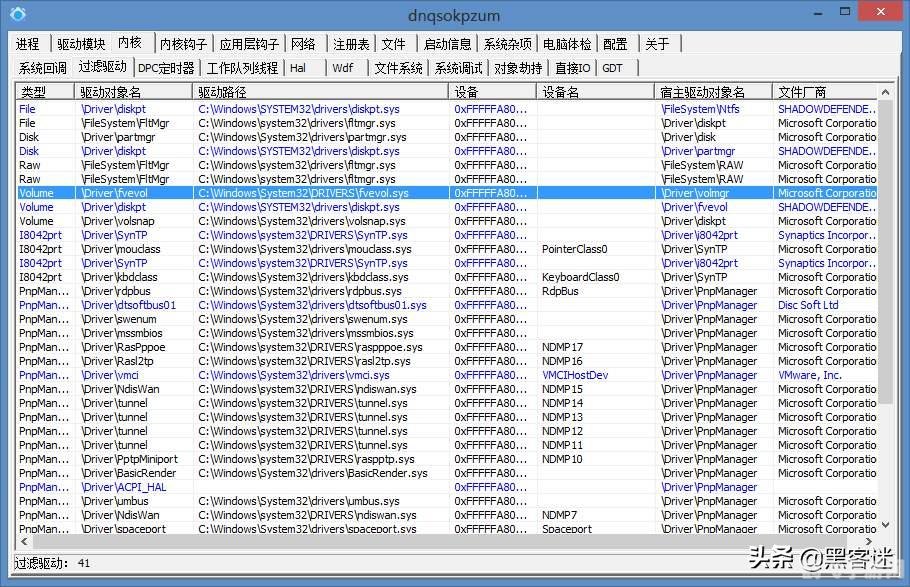Select the \Driver\ACPI_HAL row
Image resolution: width=910 pixels, height=587 pixels.
click(447, 487)
